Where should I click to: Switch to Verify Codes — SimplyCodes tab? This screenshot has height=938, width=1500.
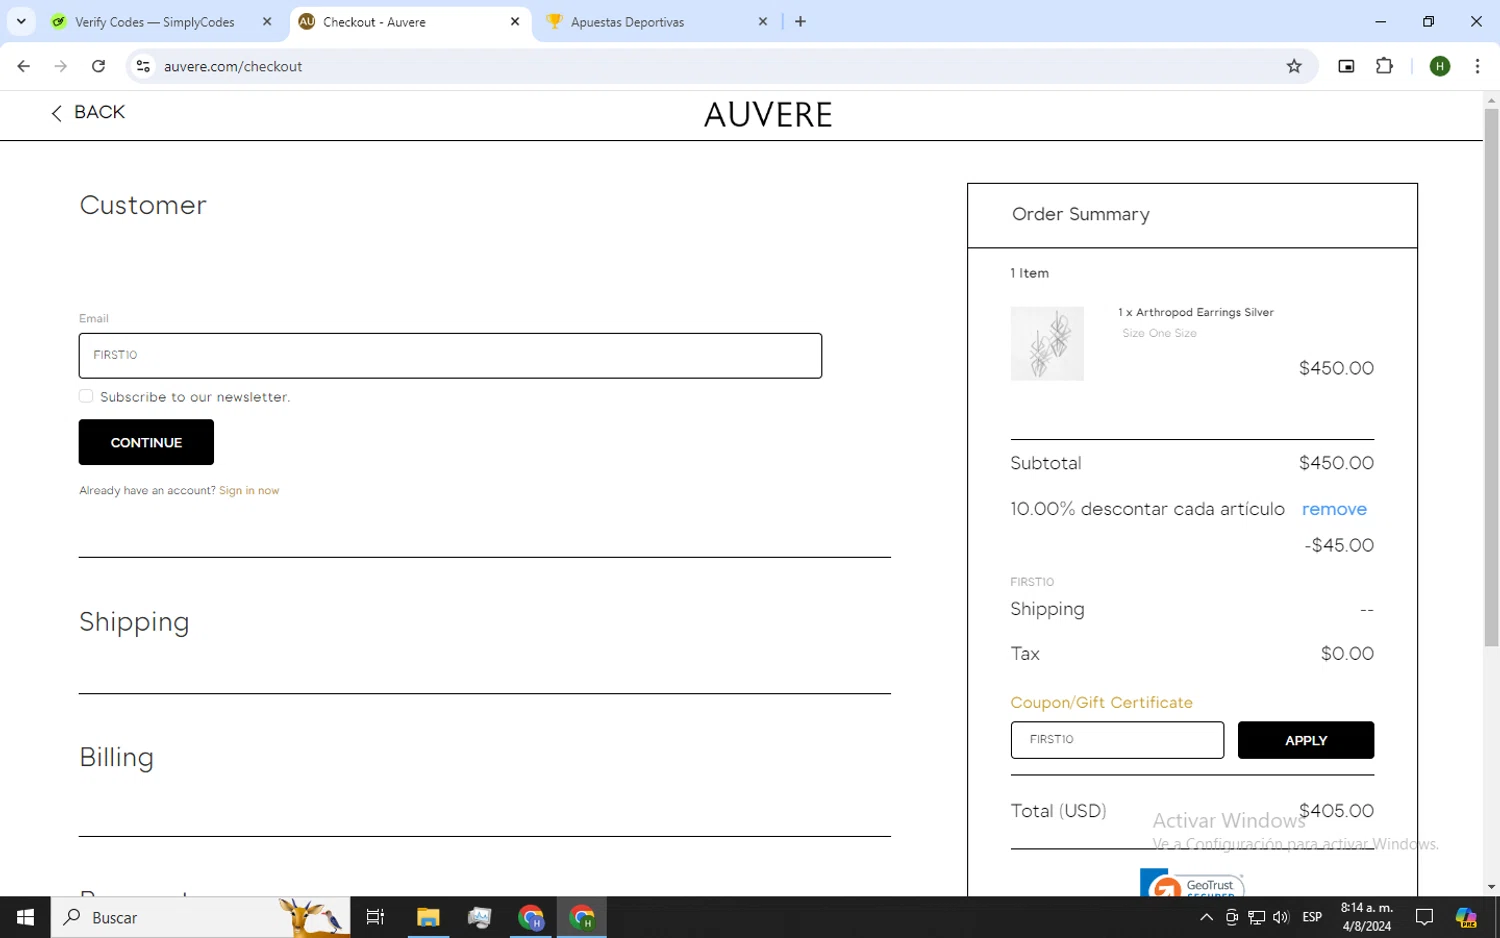(155, 22)
